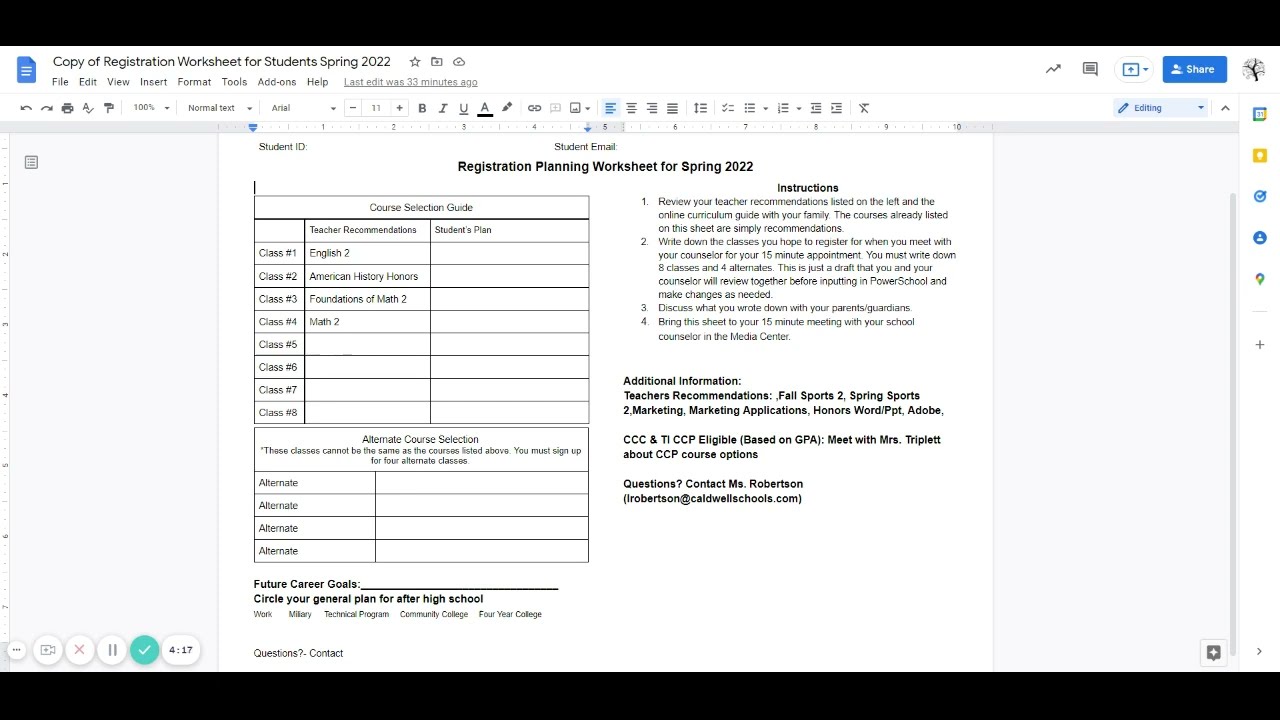Open the activity dashboard trend icon
This screenshot has height=720, width=1280.
pyautogui.click(x=1053, y=69)
